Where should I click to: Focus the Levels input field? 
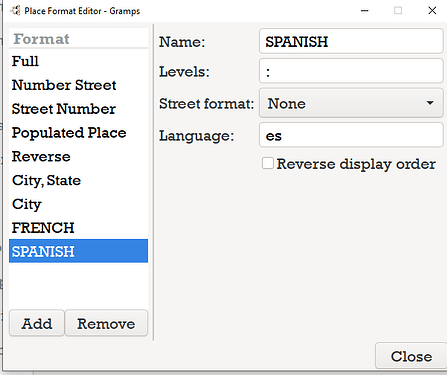(x=351, y=71)
